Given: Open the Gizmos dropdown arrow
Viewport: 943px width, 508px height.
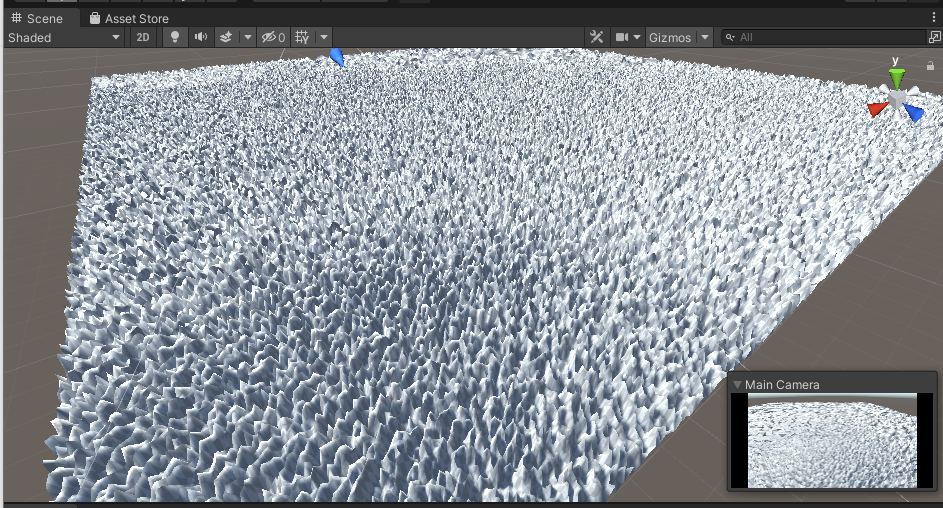Looking at the screenshot, I should pos(704,37).
